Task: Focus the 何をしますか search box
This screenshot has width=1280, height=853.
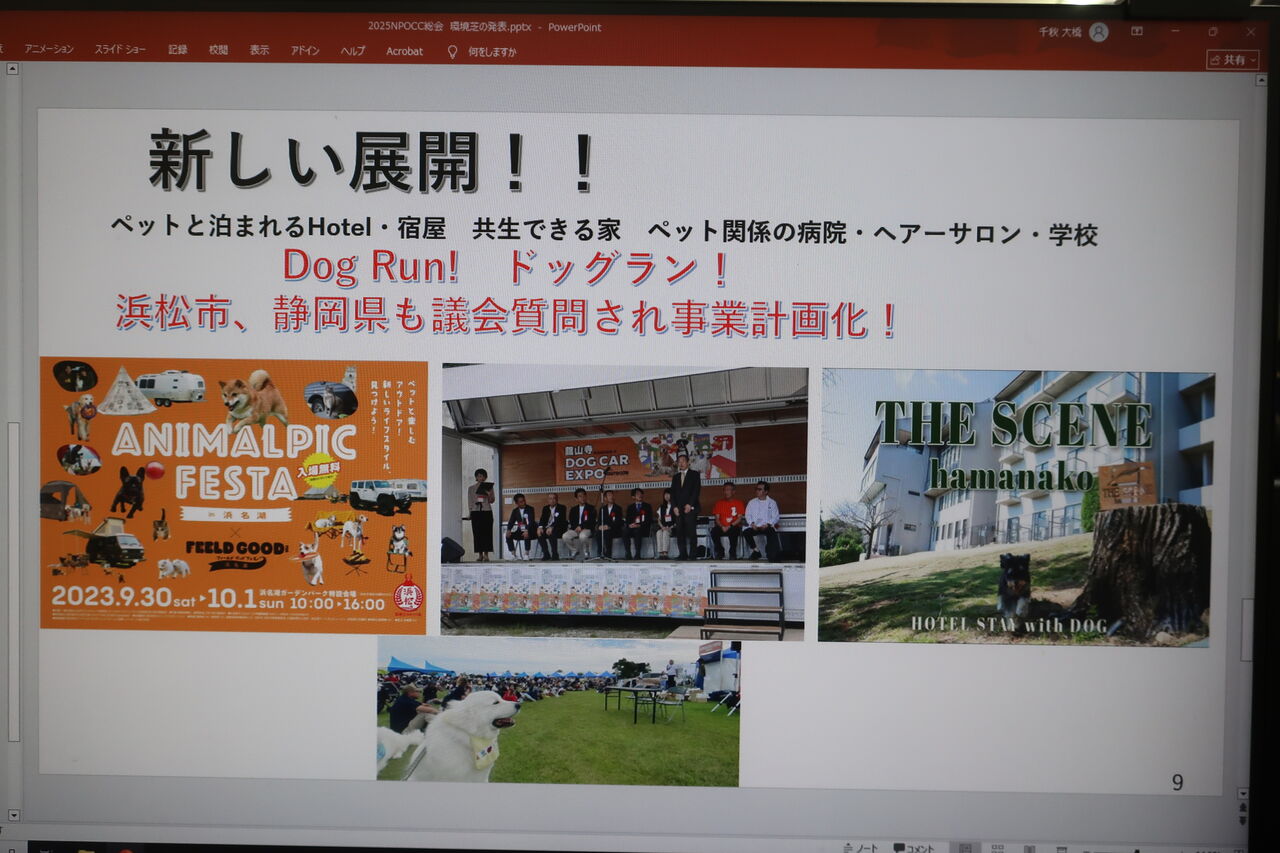Action: click(492, 52)
